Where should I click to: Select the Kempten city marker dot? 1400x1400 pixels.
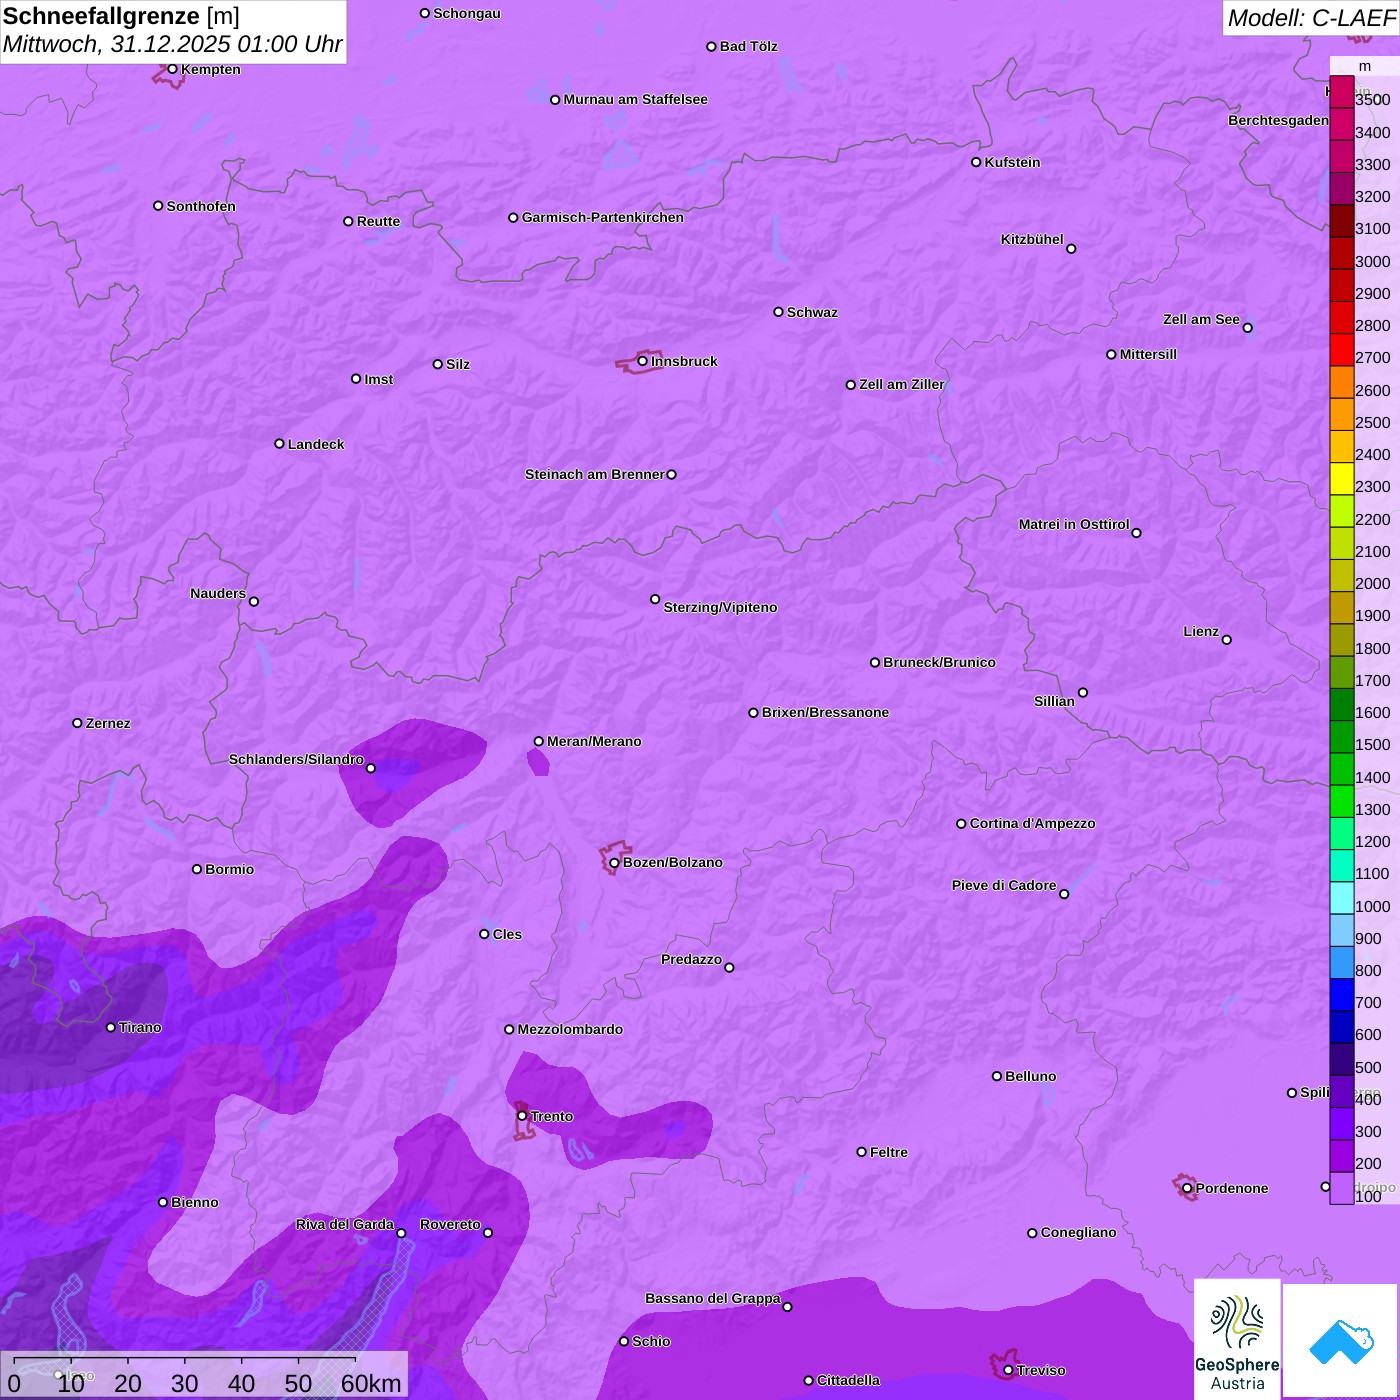click(173, 69)
